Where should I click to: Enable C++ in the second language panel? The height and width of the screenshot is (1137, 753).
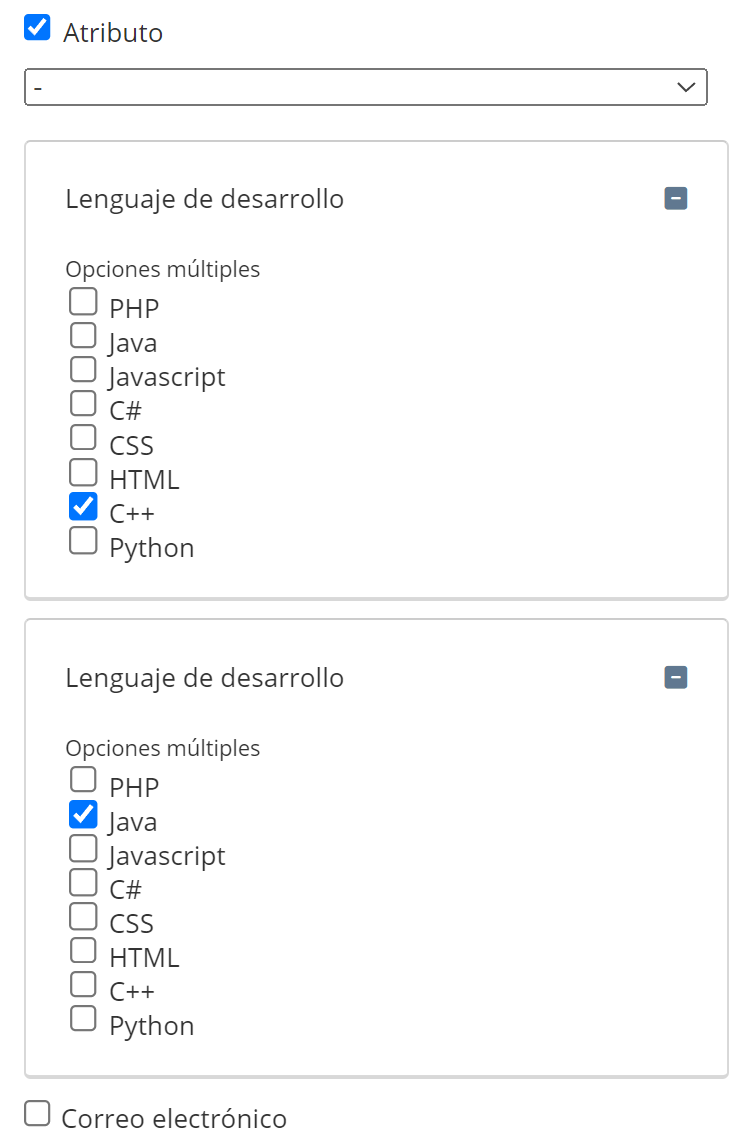pos(83,985)
